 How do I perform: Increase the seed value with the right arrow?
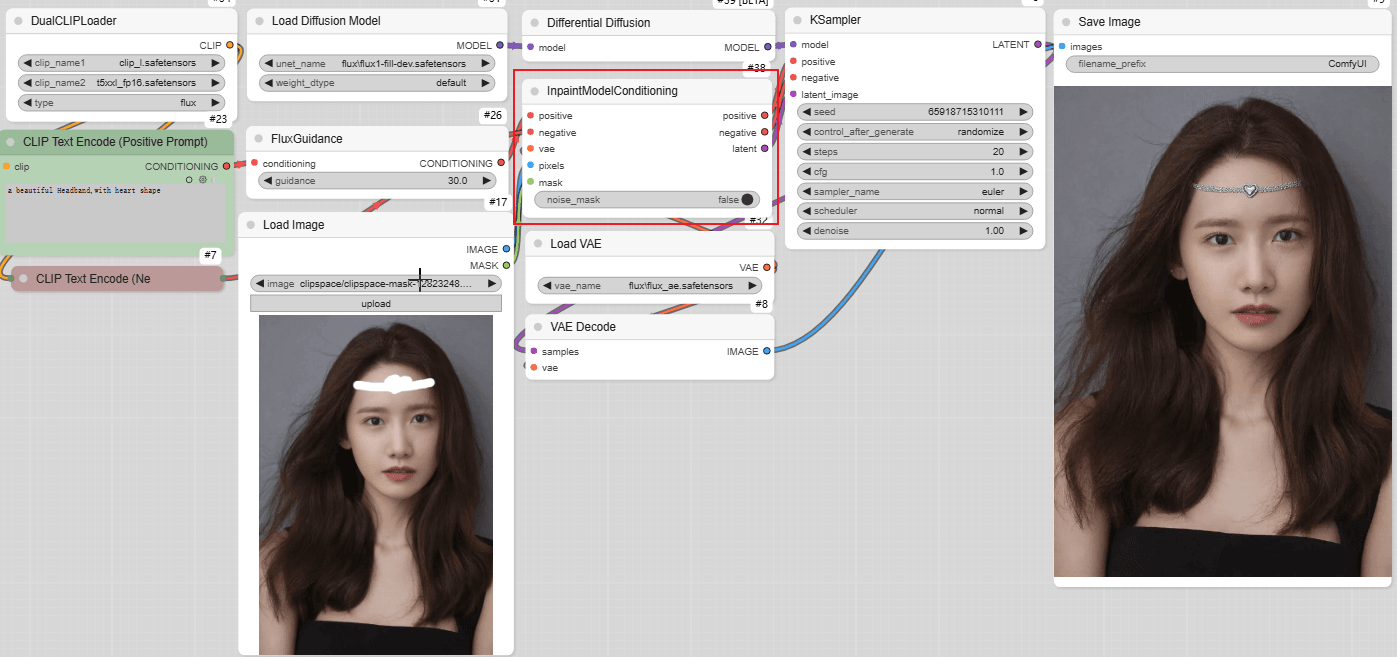1023,112
